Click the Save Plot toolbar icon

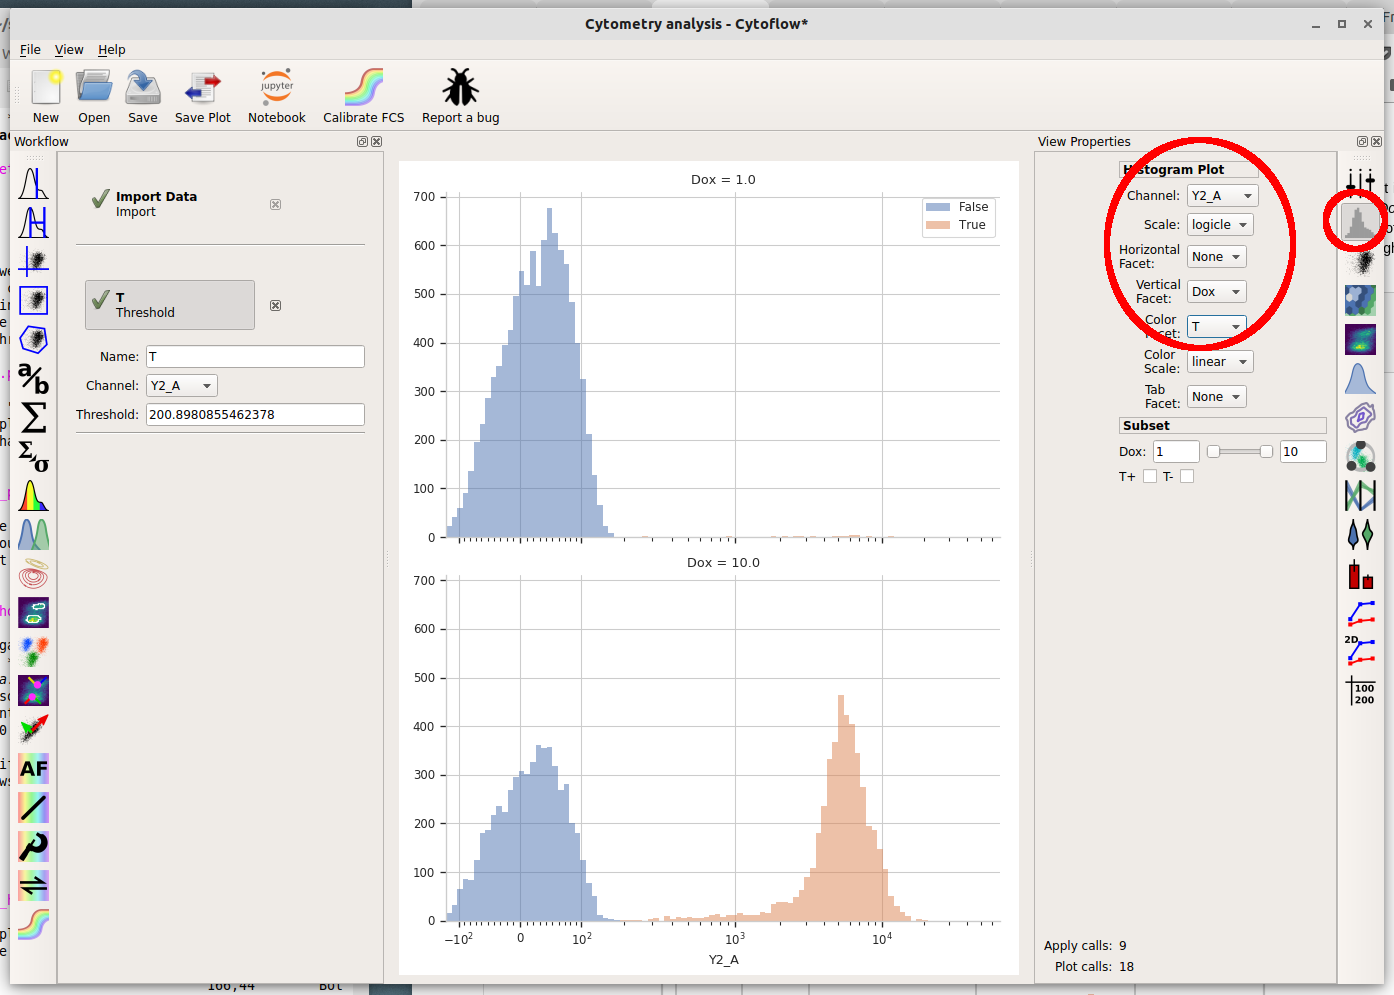[x=203, y=88]
